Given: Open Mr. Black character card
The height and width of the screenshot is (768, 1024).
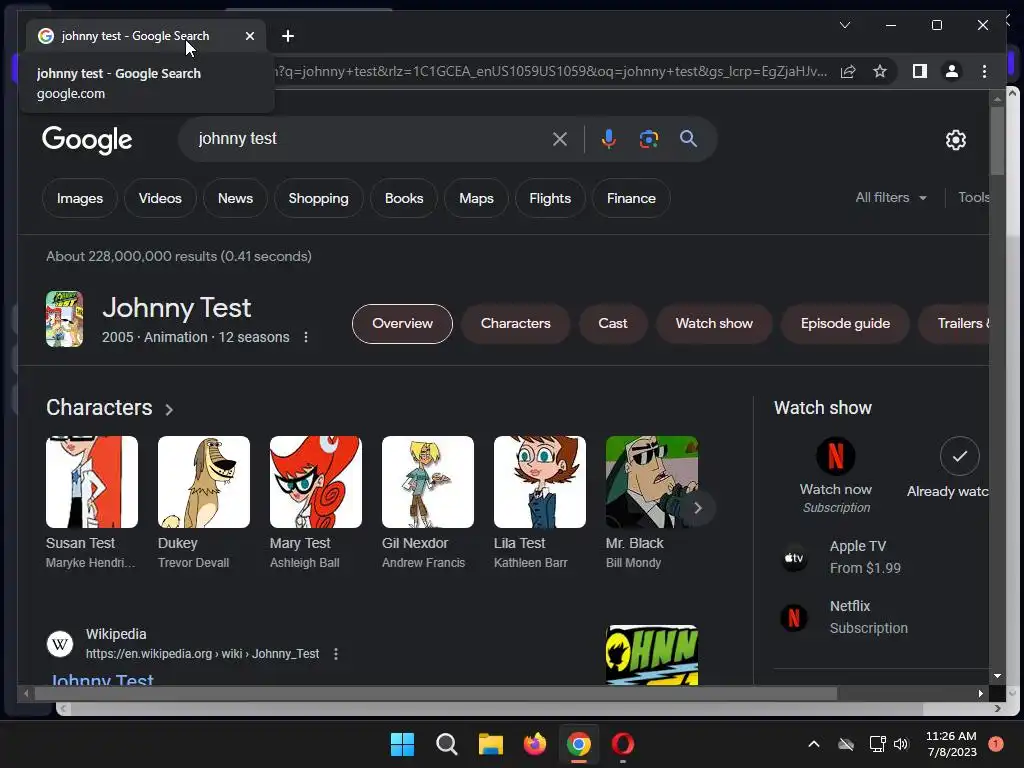Looking at the screenshot, I should [652, 503].
